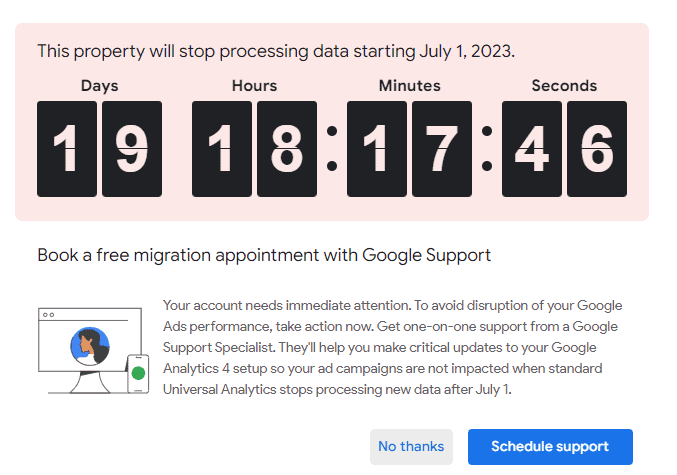Click the Minutes digit card showing 7
The width and height of the screenshot is (677, 475).
[441, 149]
